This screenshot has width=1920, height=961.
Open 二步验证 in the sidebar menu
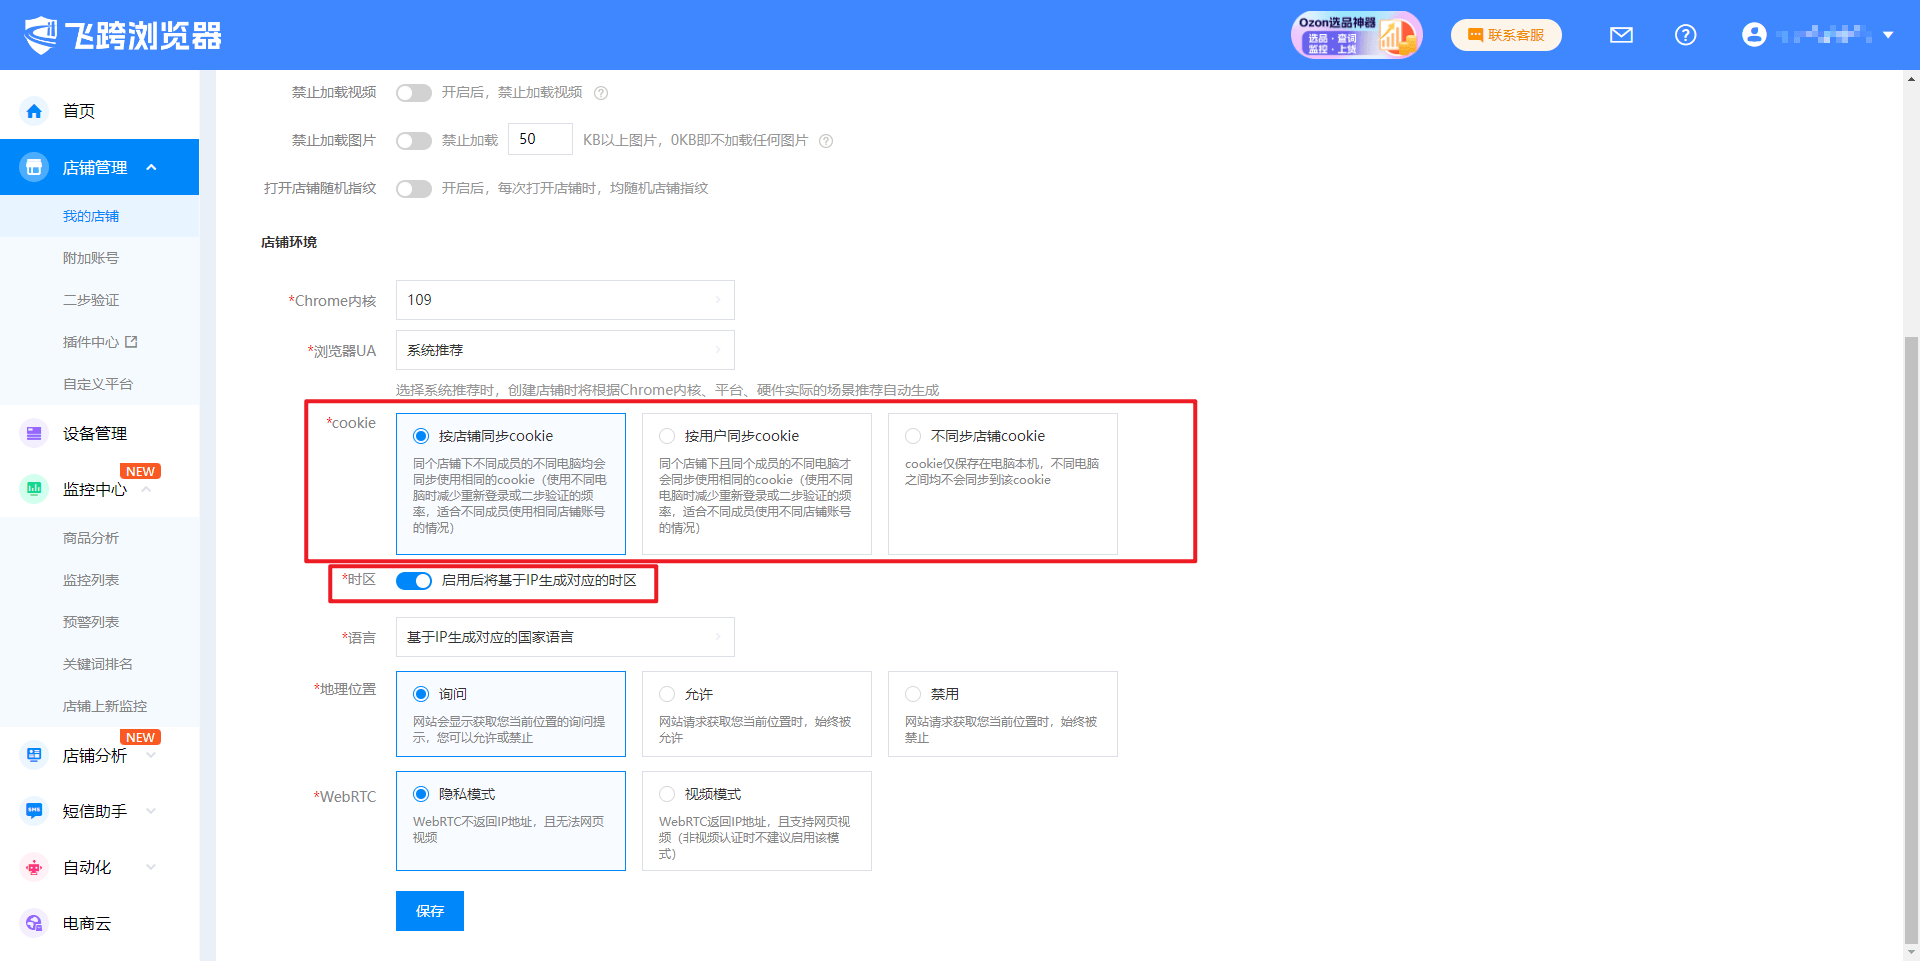[x=91, y=300]
